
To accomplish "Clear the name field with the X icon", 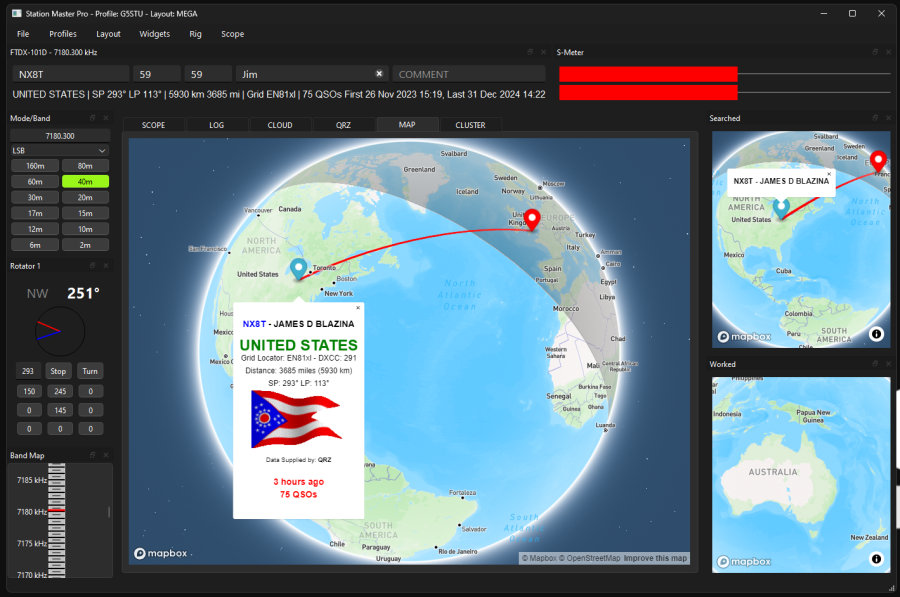I will (x=379, y=73).
